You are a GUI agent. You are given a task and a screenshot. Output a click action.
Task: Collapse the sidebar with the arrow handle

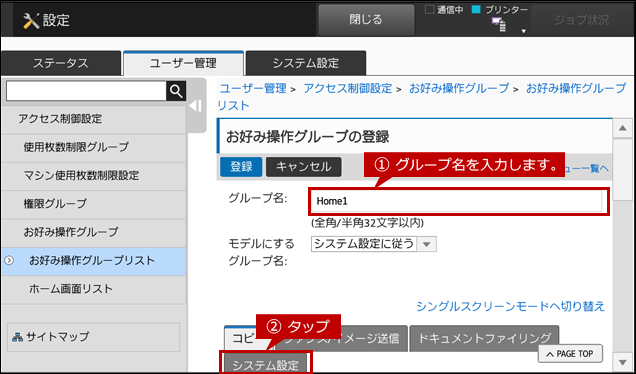click(196, 106)
